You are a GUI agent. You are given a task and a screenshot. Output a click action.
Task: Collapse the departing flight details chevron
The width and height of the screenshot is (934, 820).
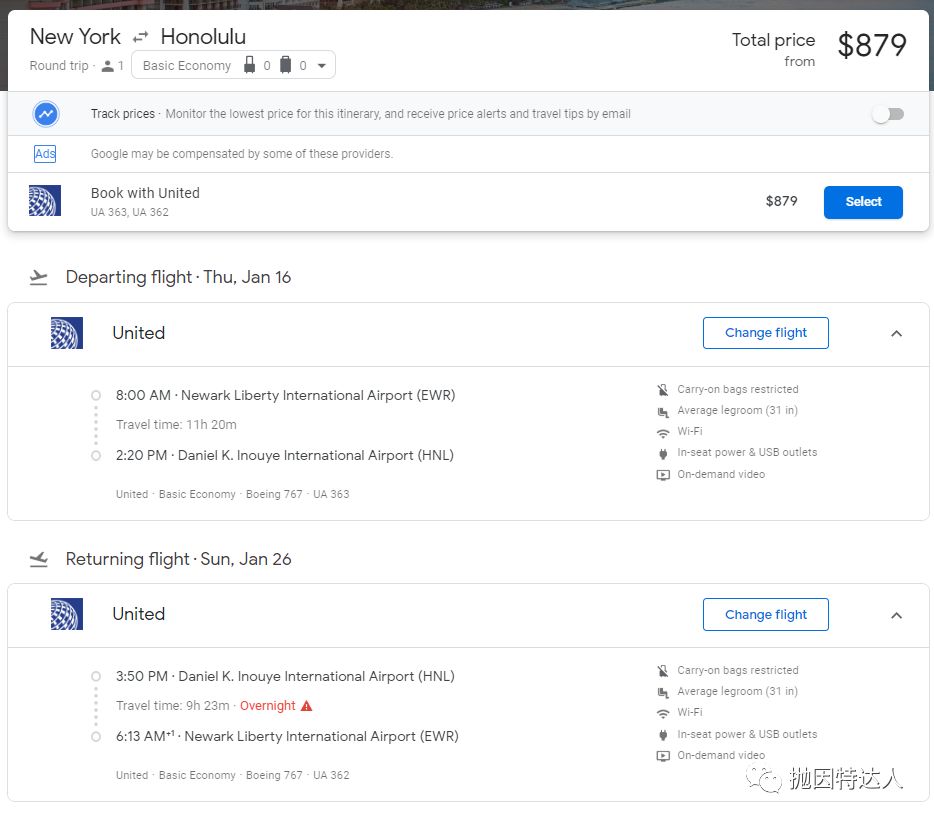pos(896,333)
